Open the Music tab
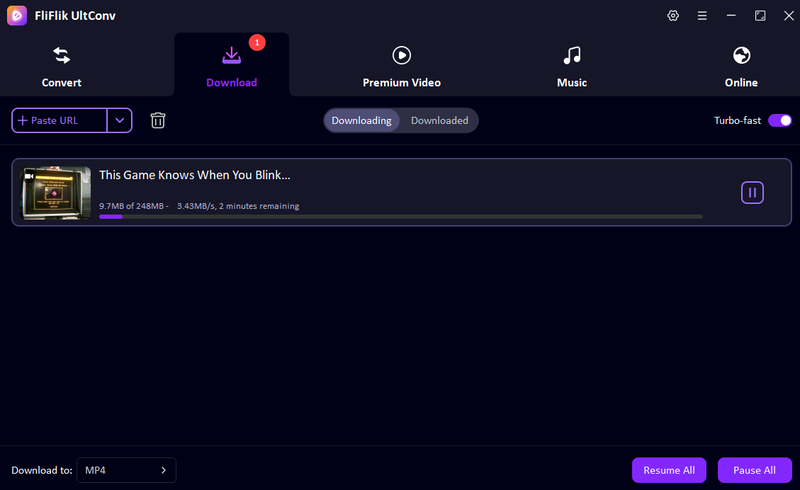 pos(571,66)
